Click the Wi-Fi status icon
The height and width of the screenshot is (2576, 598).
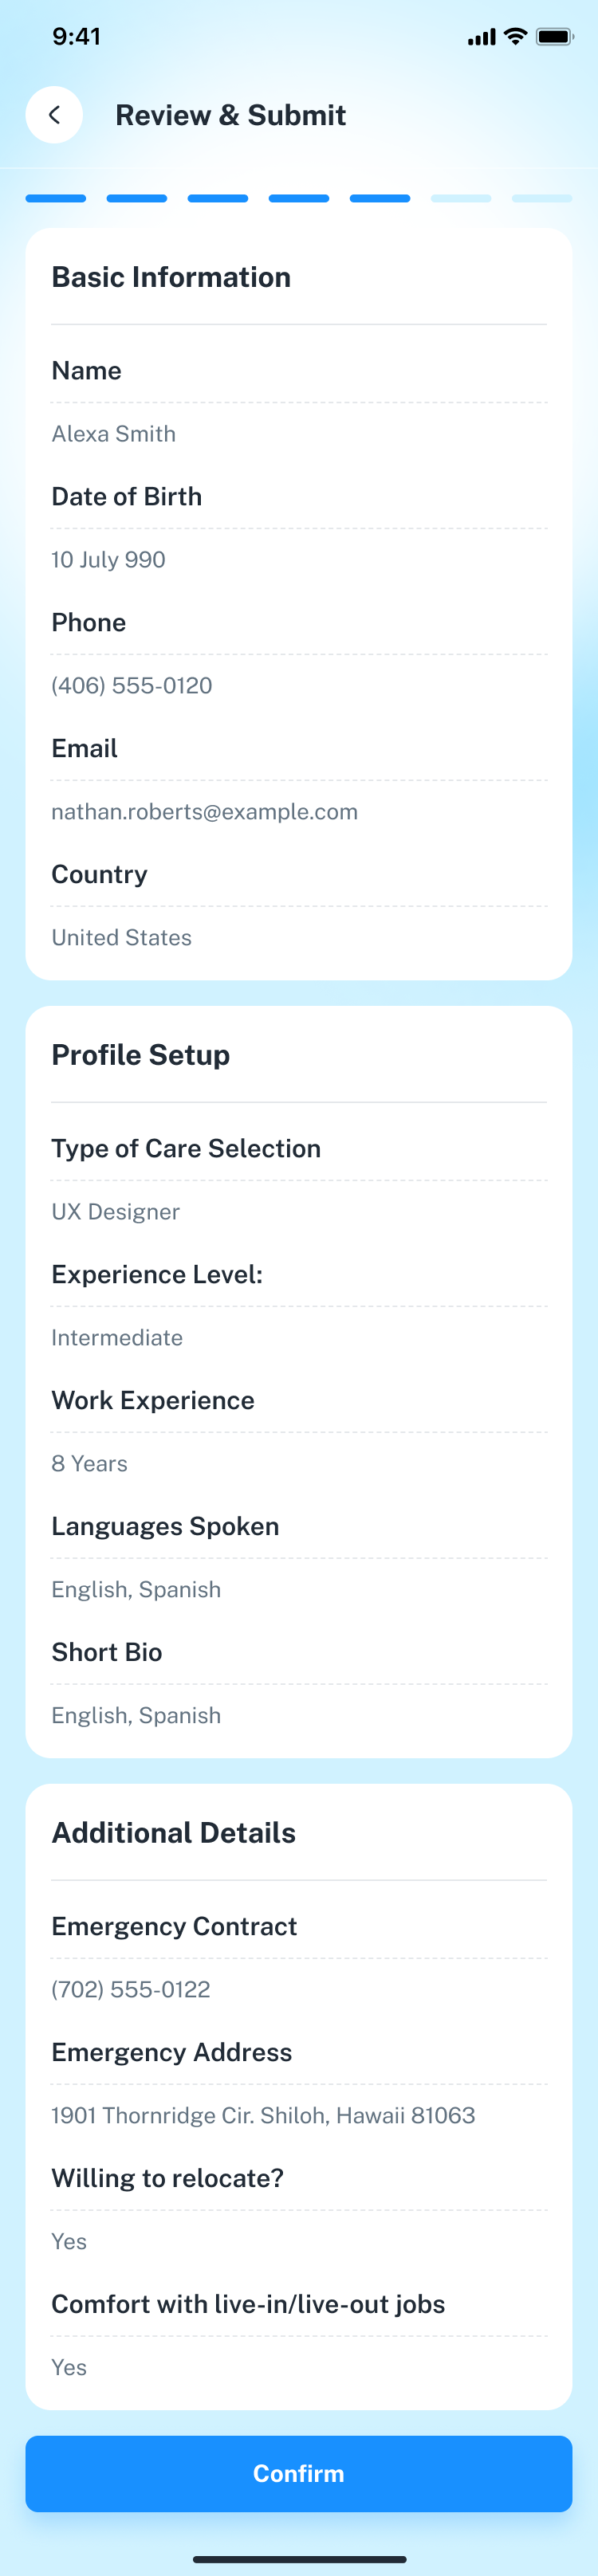click(515, 37)
